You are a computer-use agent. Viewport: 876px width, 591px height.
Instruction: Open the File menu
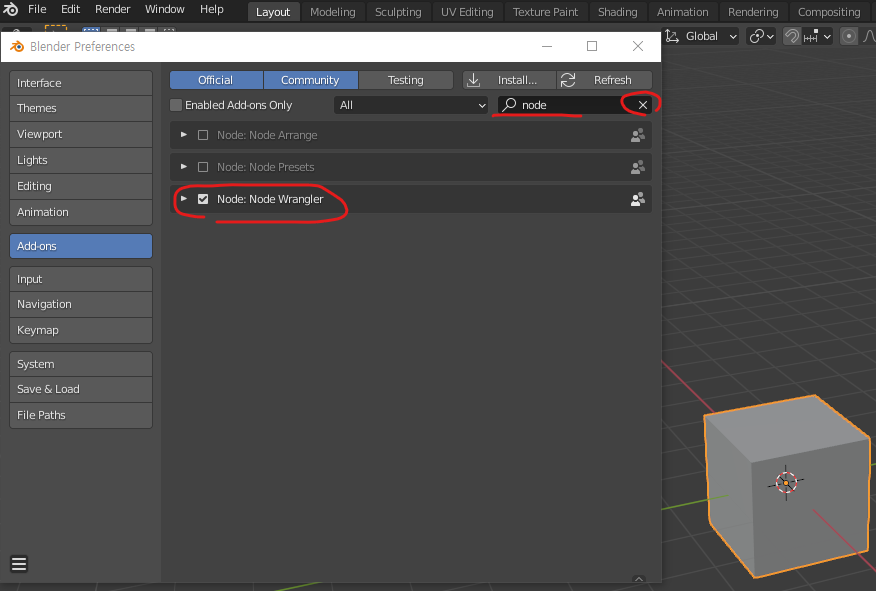[x=37, y=9]
